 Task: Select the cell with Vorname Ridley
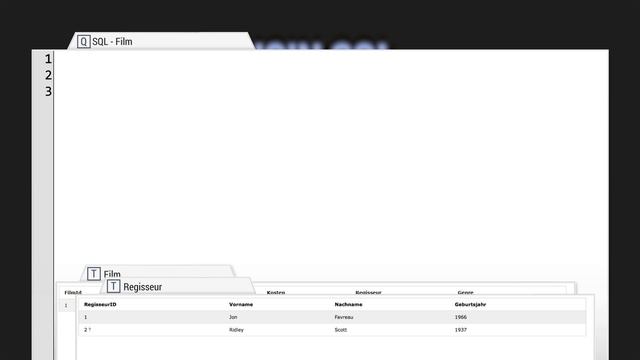[236, 330]
